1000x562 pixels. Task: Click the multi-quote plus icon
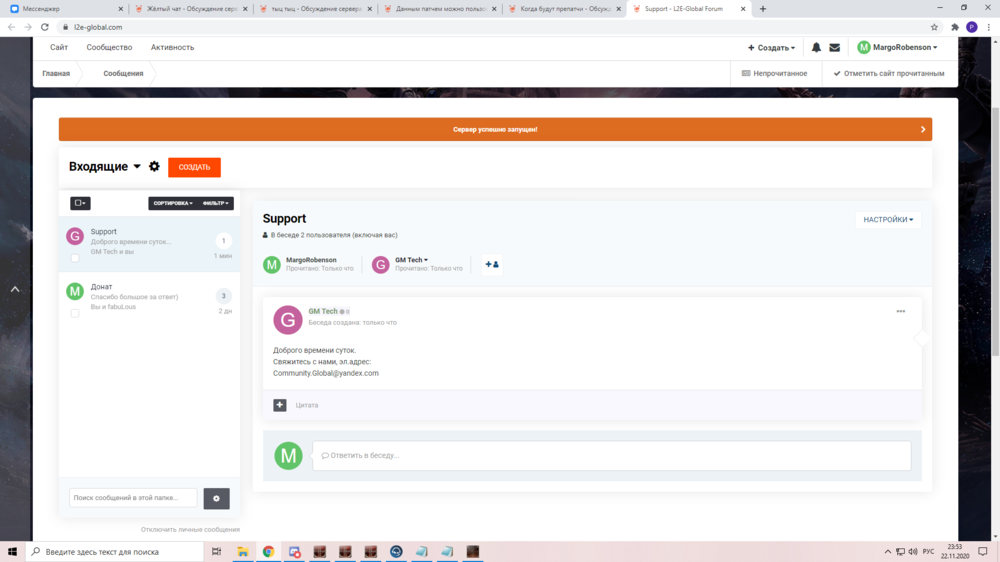tap(280, 405)
